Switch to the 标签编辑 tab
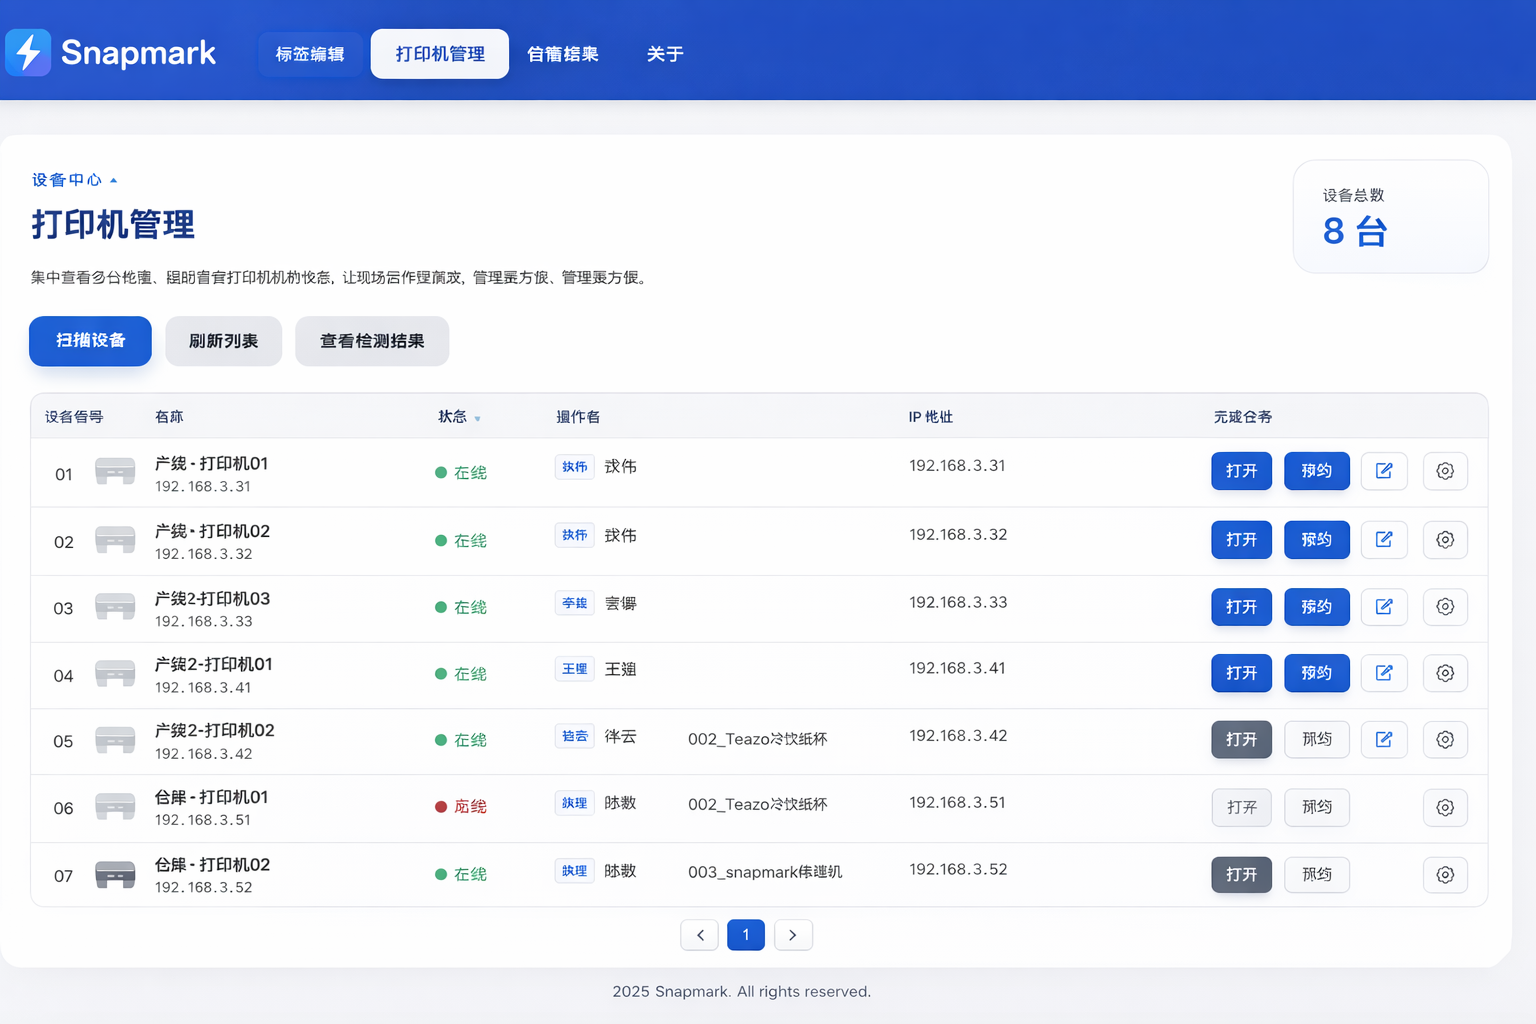1536x1024 pixels. tap(310, 54)
